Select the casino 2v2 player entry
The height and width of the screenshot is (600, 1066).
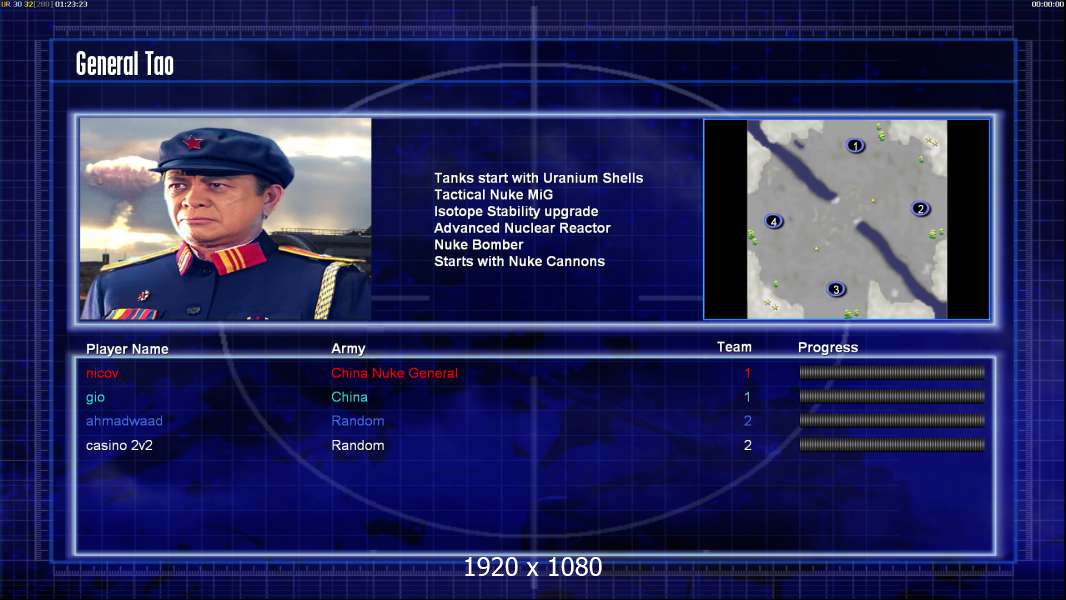pyautogui.click(x=119, y=446)
